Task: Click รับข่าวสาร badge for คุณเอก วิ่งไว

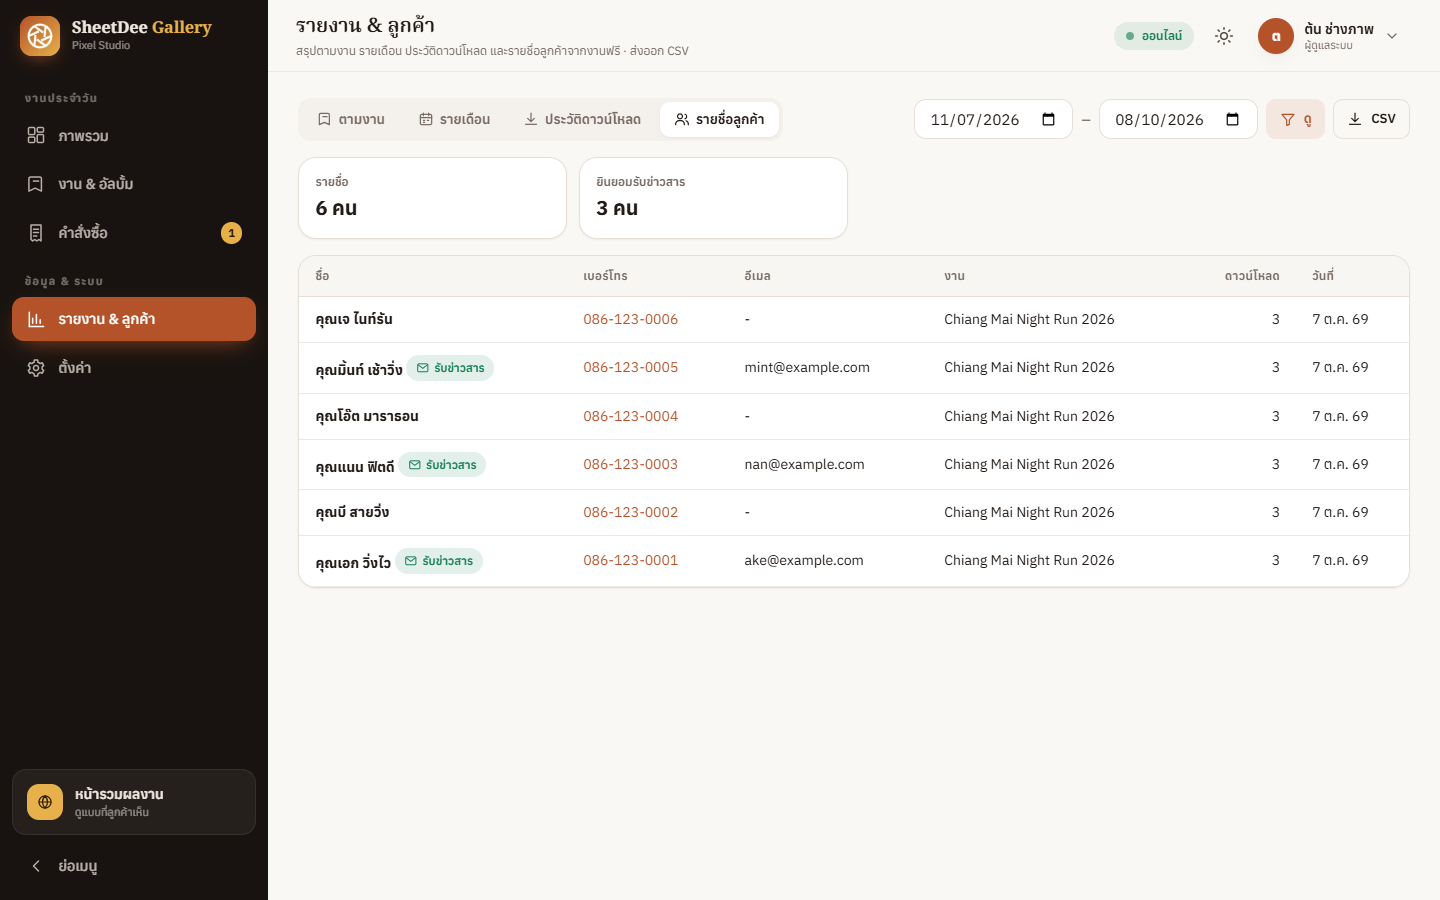Action: 439,561
